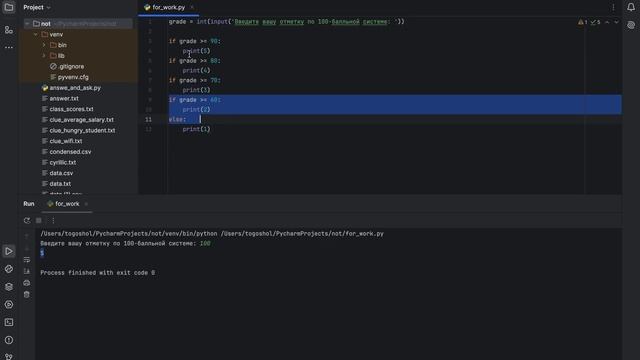Expand the bin folder
The image size is (640, 360).
[x=44, y=45]
